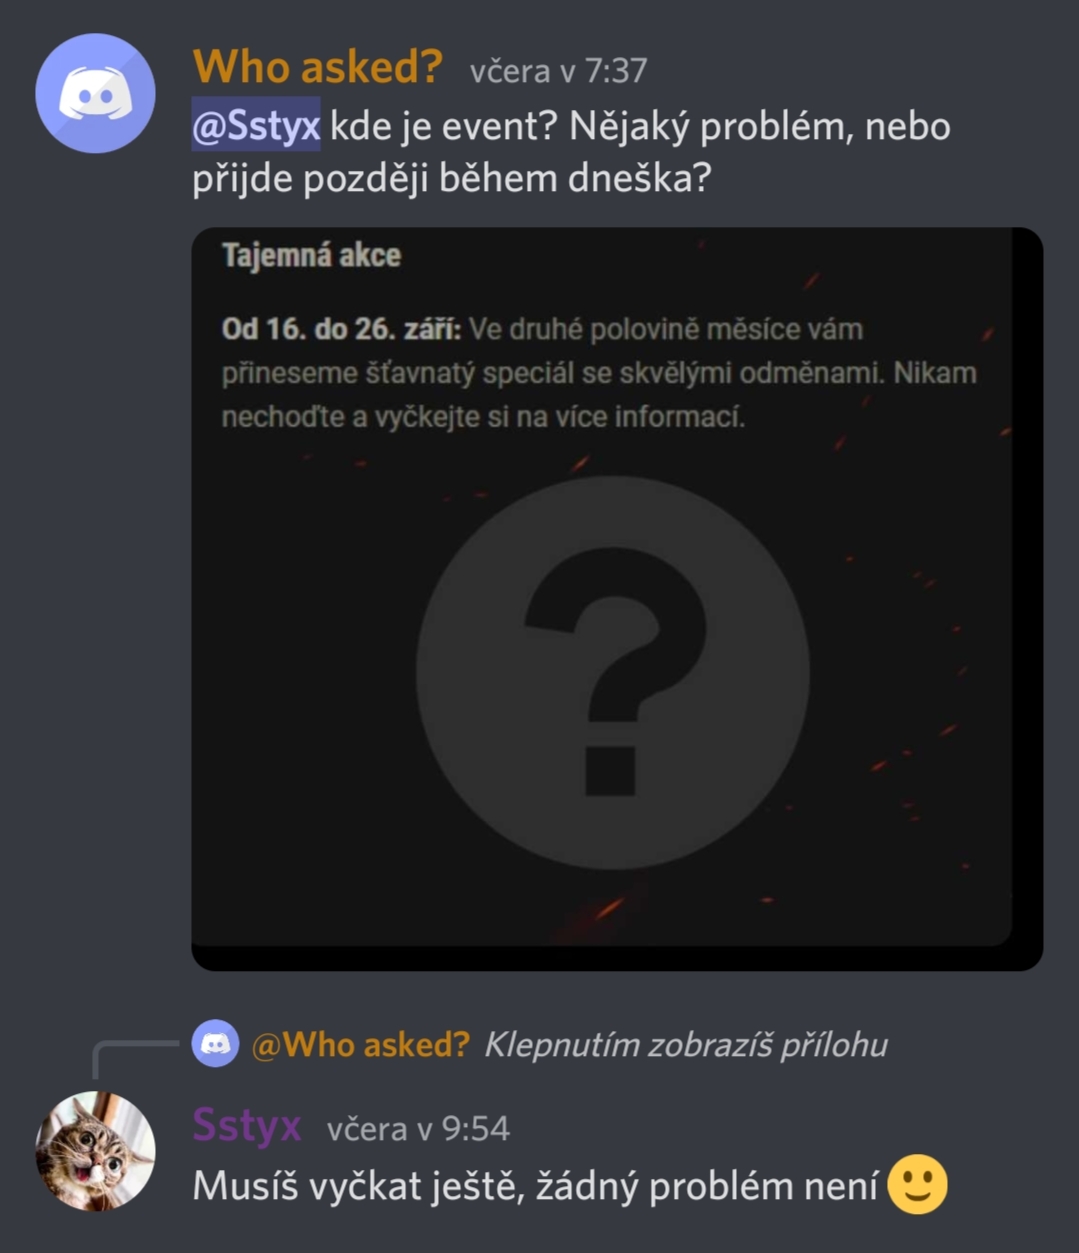The image size is (1079, 1253).
Task: Tap the highlighted @Sstyx mention
Action: [x=256, y=125]
